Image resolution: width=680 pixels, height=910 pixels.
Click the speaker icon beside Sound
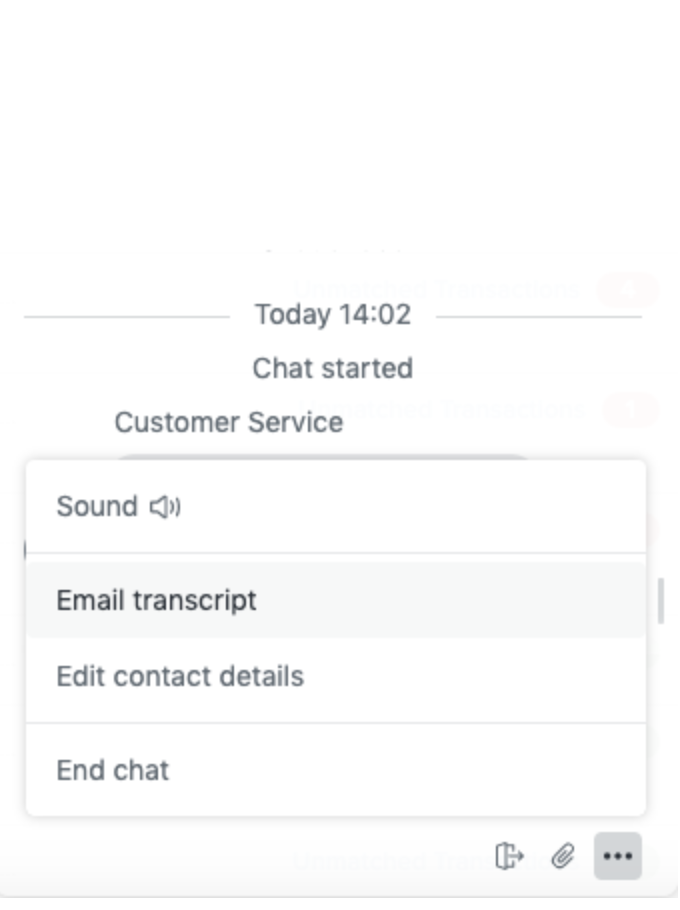pyautogui.click(x=165, y=507)
